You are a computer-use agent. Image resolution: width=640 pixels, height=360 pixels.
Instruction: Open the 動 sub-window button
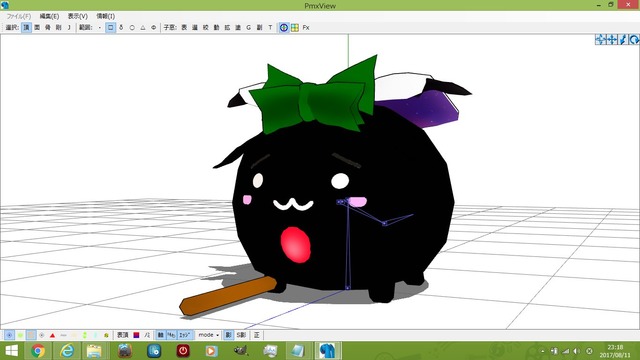[216, 27]
